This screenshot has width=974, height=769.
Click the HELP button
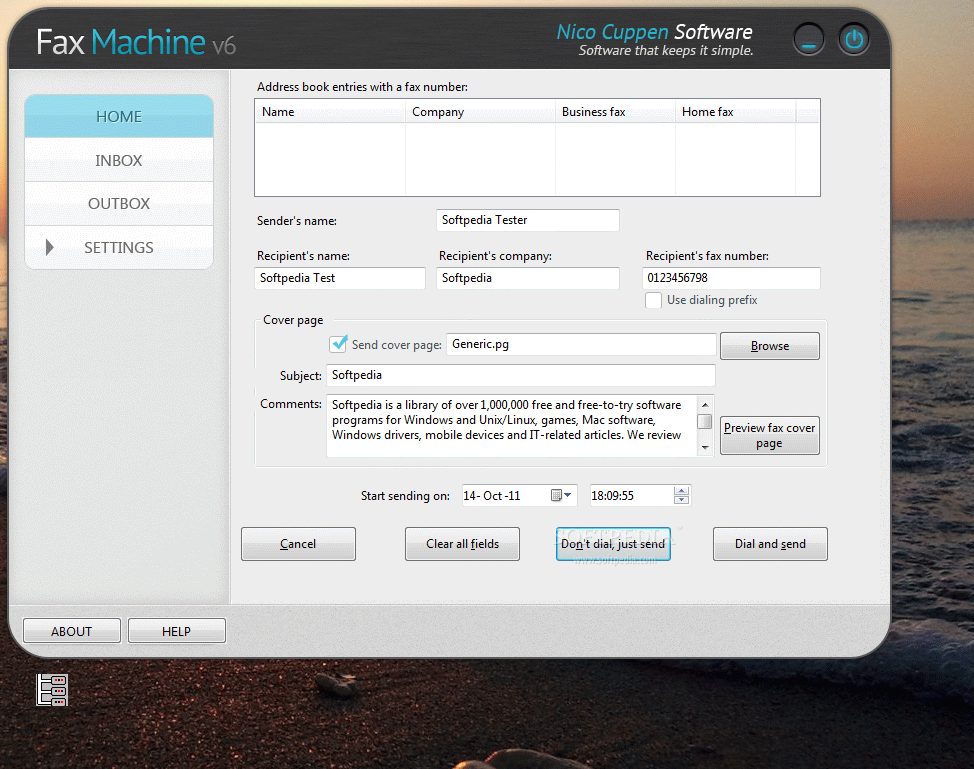(x=176, y=631)
